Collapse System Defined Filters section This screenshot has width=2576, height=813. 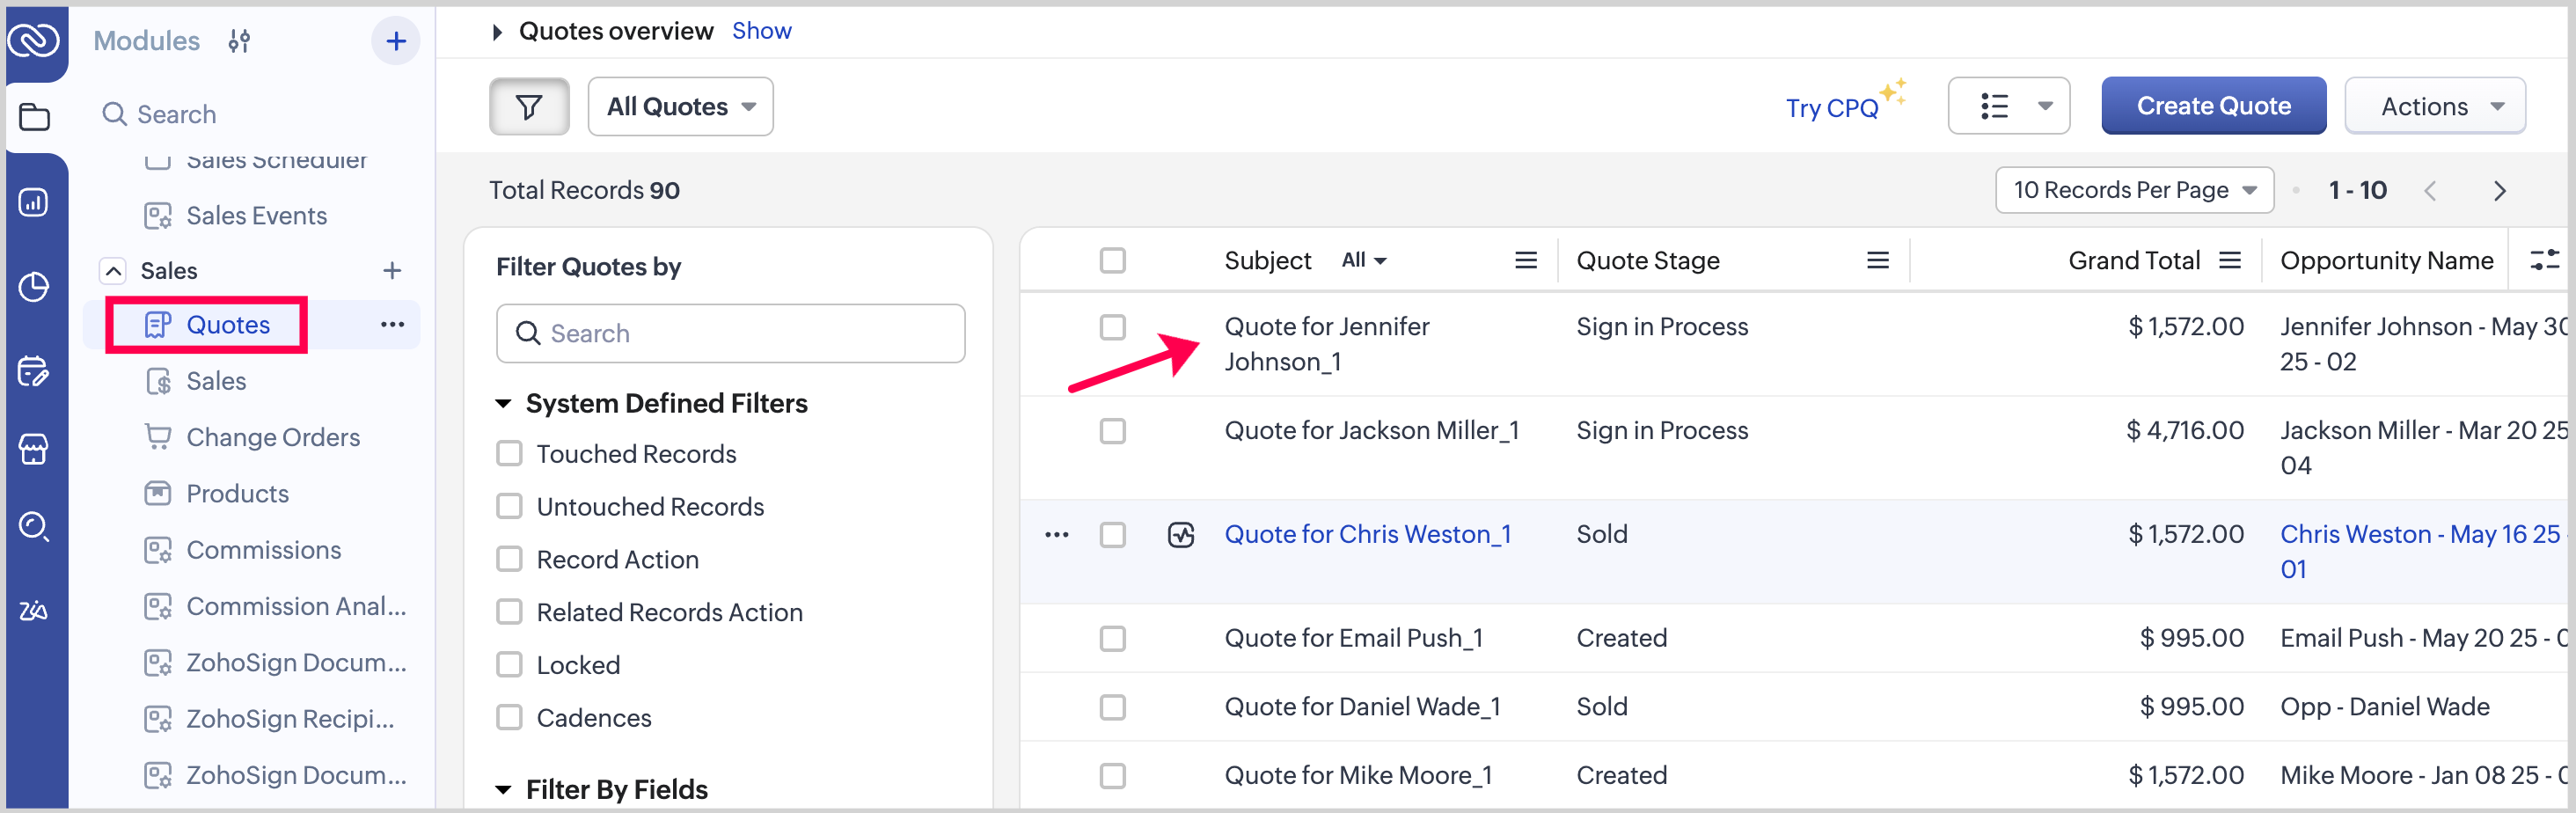[x=504, y=404]
